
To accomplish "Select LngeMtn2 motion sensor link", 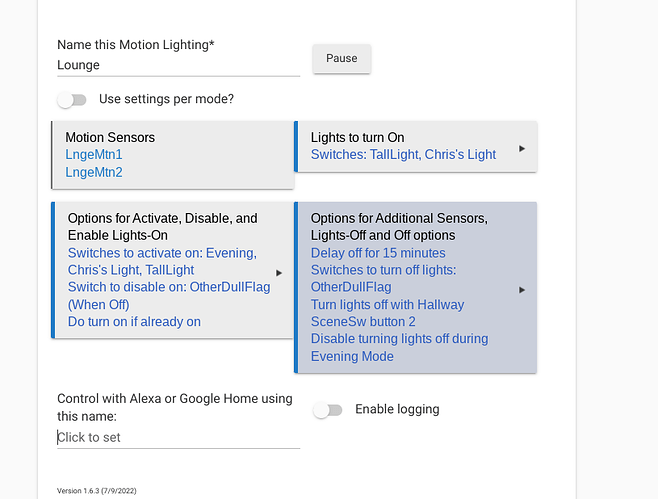I will [x=94, y=172].
